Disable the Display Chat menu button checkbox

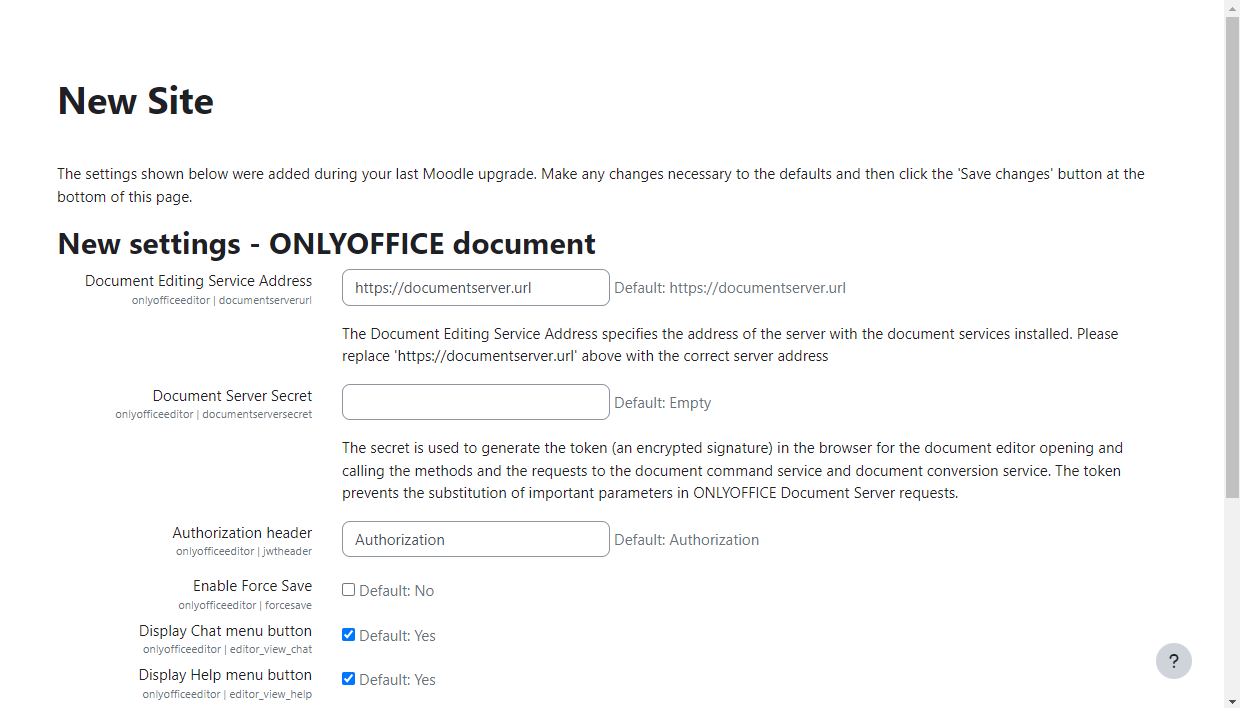[x=348, y=634]
